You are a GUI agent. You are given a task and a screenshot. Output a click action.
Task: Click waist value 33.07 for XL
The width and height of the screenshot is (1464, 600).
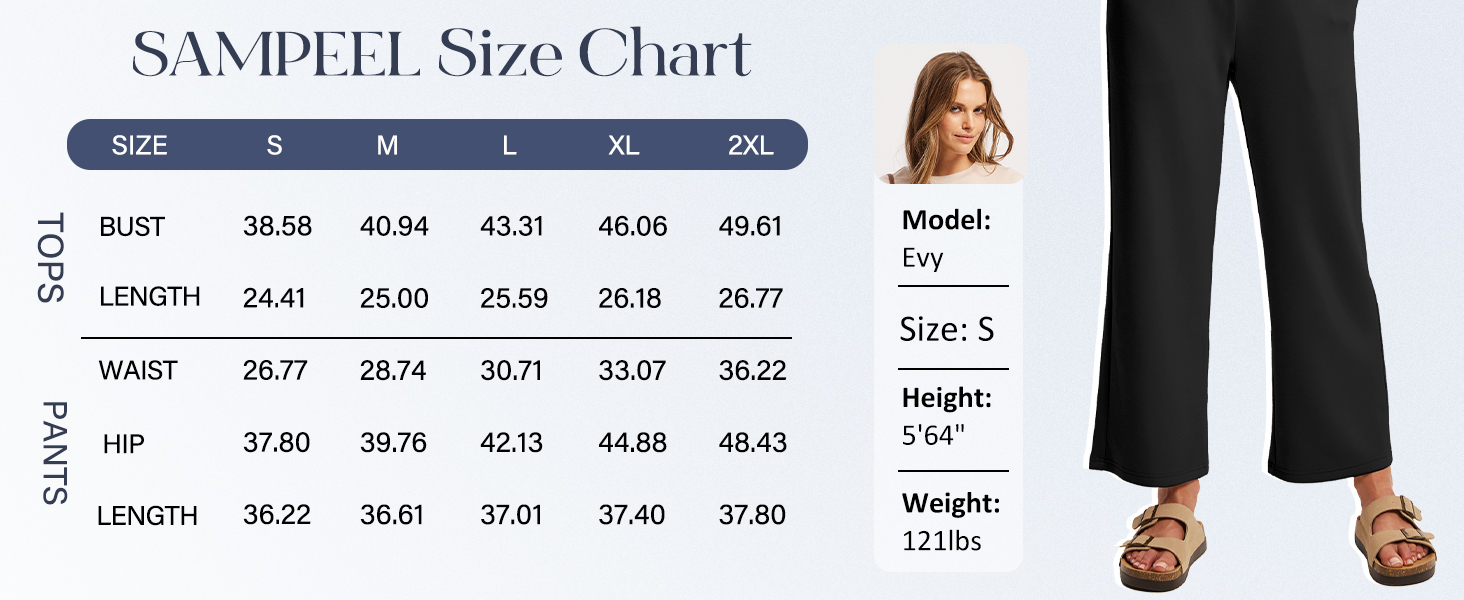632,371
